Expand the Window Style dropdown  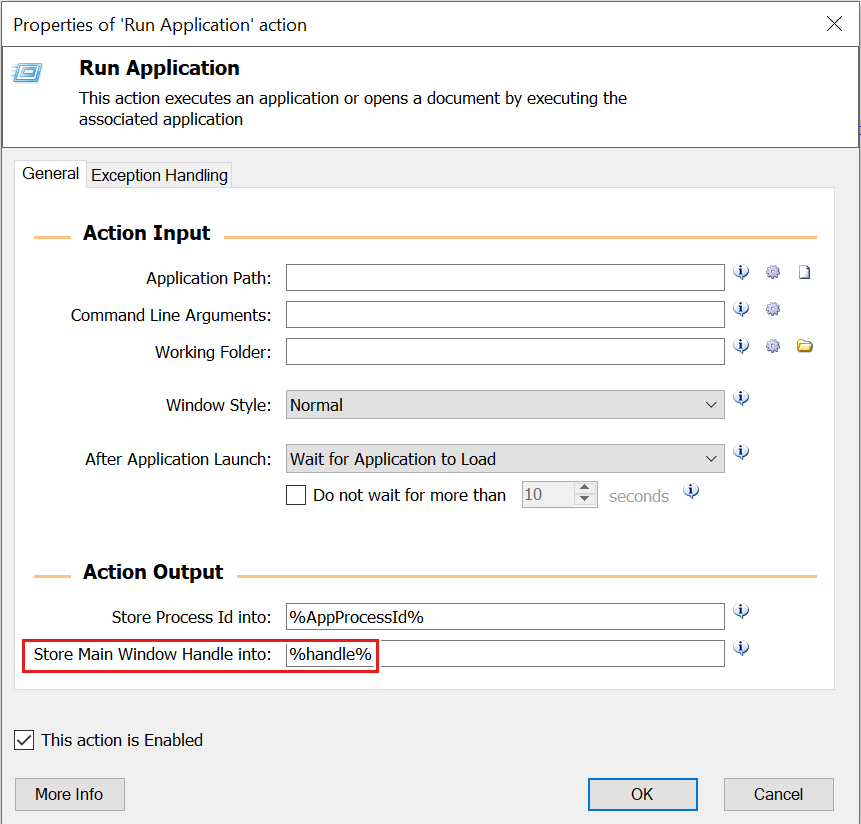click(505, 405)
